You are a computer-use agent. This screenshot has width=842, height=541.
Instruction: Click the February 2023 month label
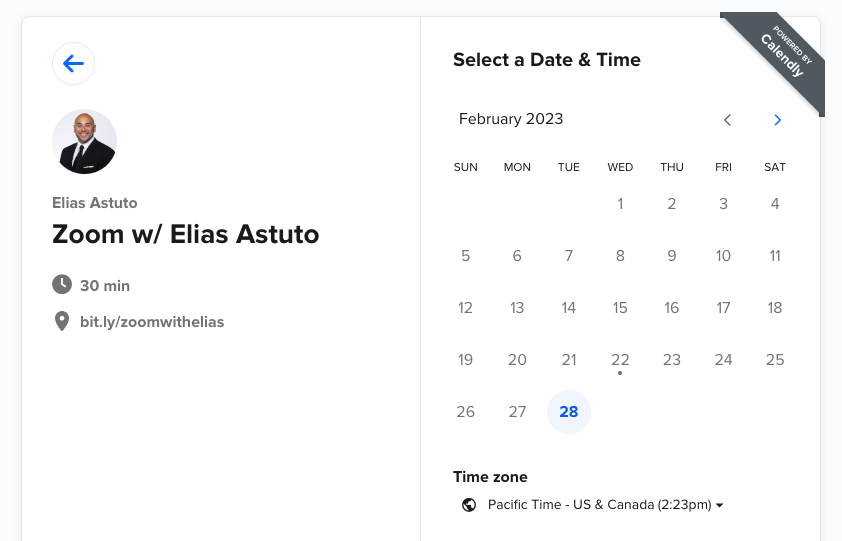click(x=511, y=119)
